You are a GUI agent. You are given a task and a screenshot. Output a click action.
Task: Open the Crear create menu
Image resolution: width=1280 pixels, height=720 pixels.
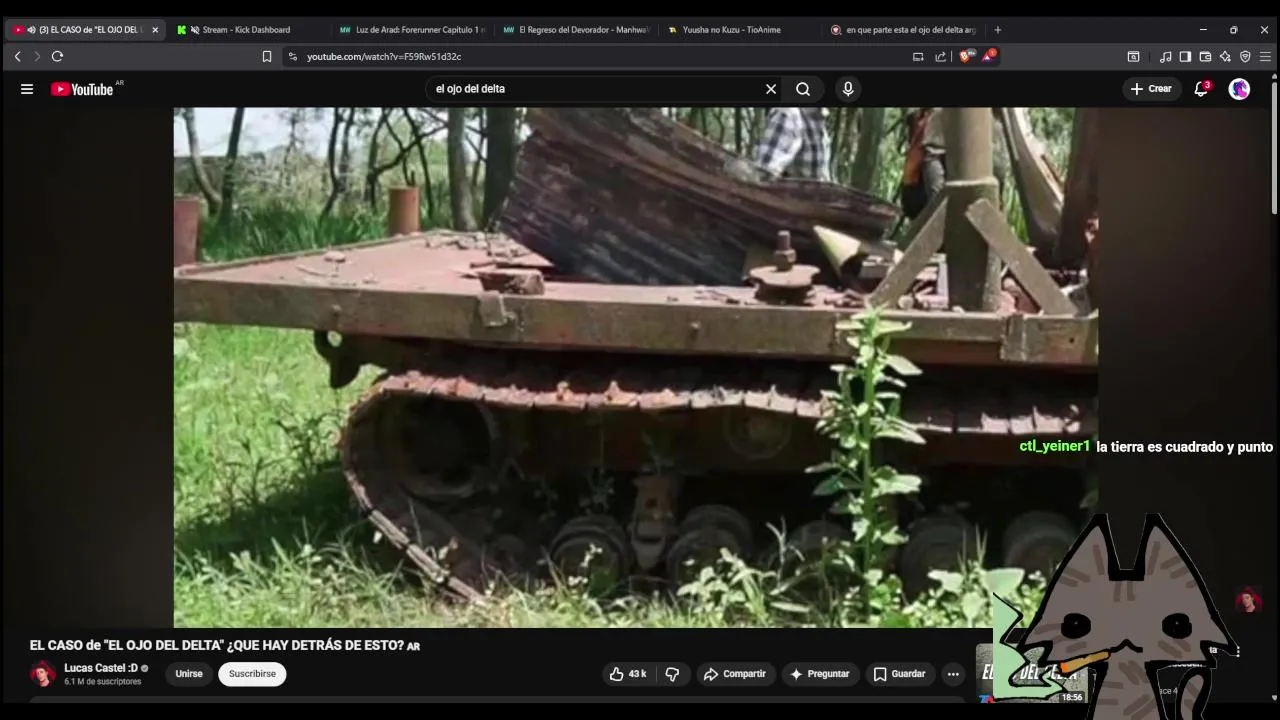pyautogui.click(x=1151, y=89)
